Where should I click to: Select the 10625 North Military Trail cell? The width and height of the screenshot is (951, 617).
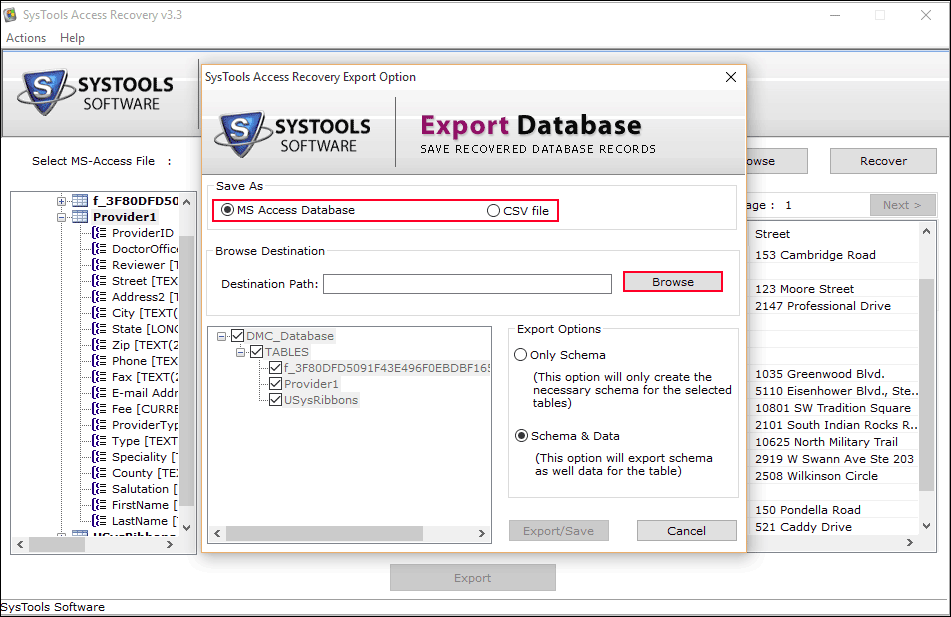826,442
